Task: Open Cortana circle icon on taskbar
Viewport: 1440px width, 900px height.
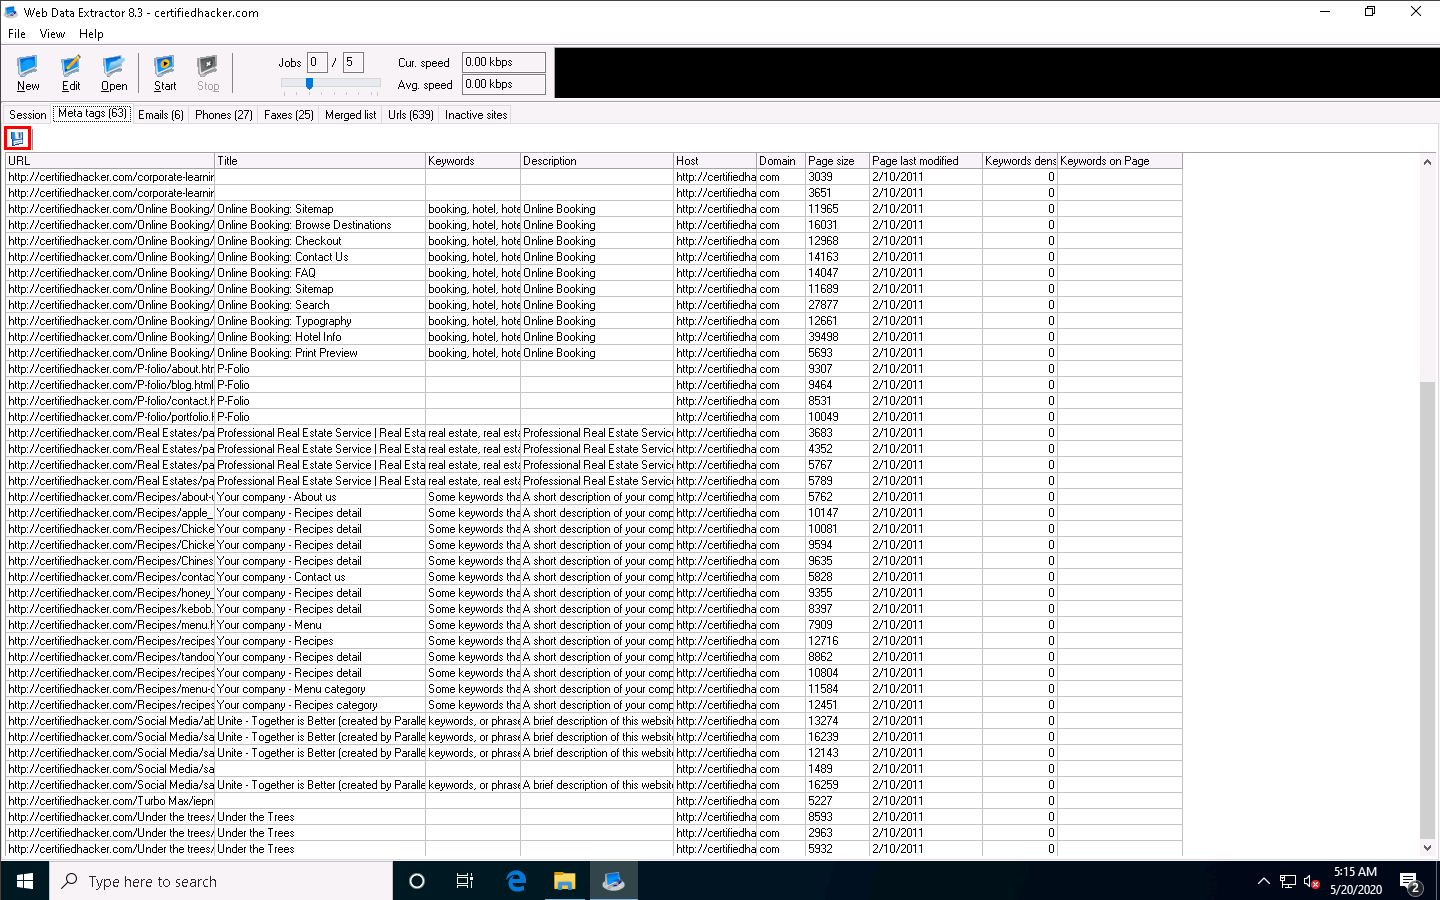Action: (x=417, y=881)
